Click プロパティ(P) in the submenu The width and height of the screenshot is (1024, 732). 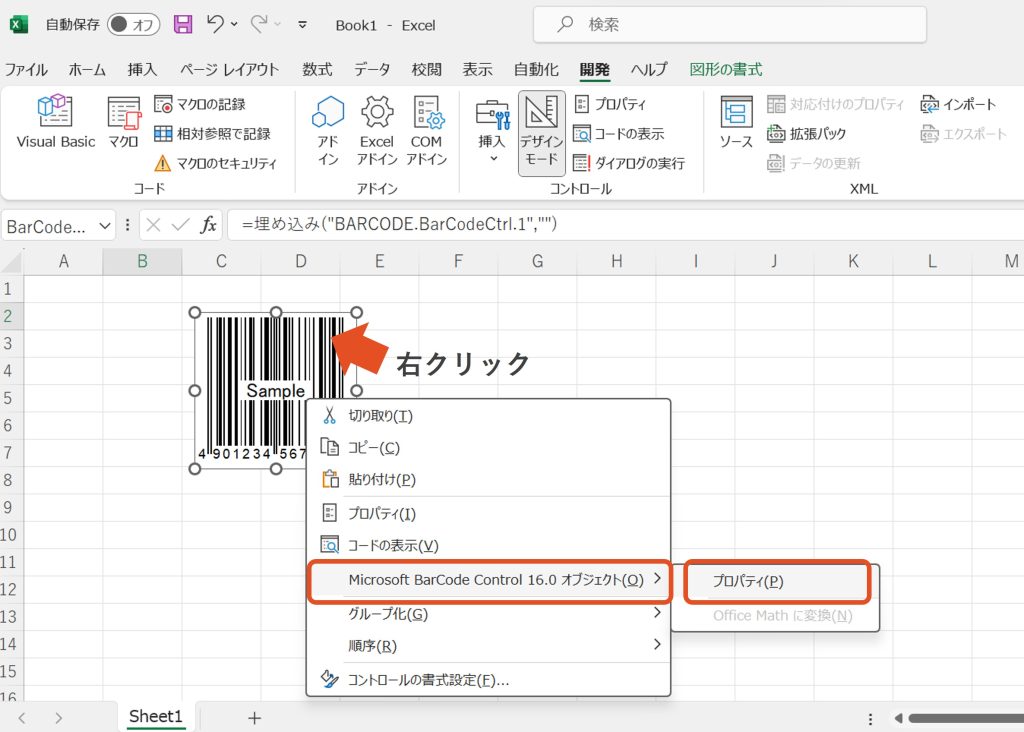[x=776, y=581]
